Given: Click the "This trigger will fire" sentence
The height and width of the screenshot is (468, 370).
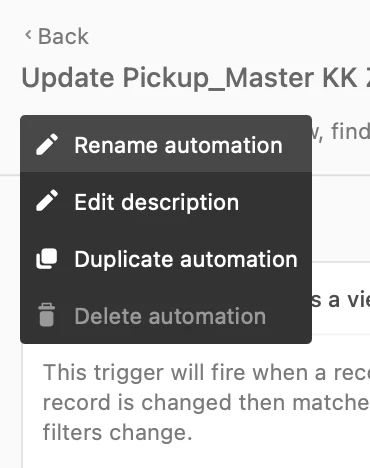Looking at the screenshot, I should [x=206, y=372].
